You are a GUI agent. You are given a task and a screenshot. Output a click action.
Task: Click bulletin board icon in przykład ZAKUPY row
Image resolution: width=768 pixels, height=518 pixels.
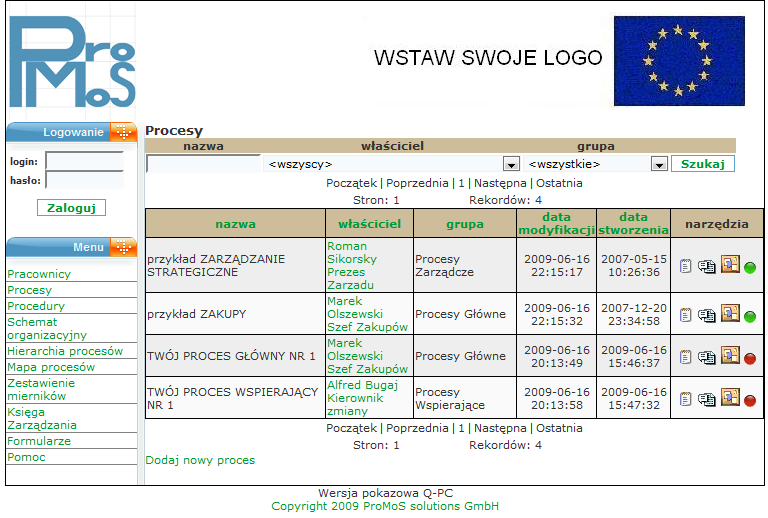(x=730, y=313)
